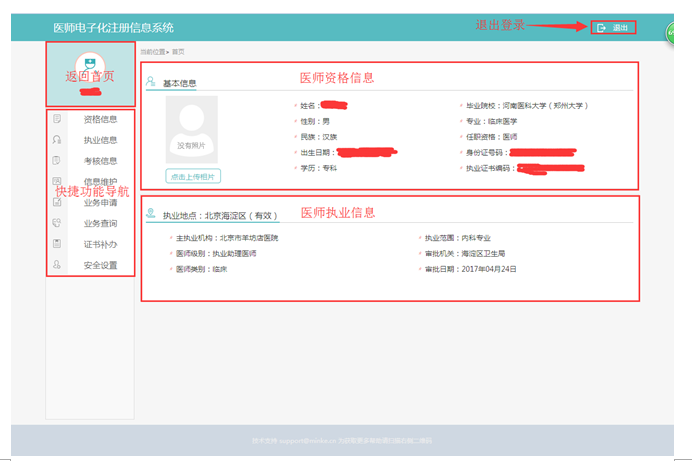
Task: Click the 基本信息 section person icon
Action: pos(151,82)
